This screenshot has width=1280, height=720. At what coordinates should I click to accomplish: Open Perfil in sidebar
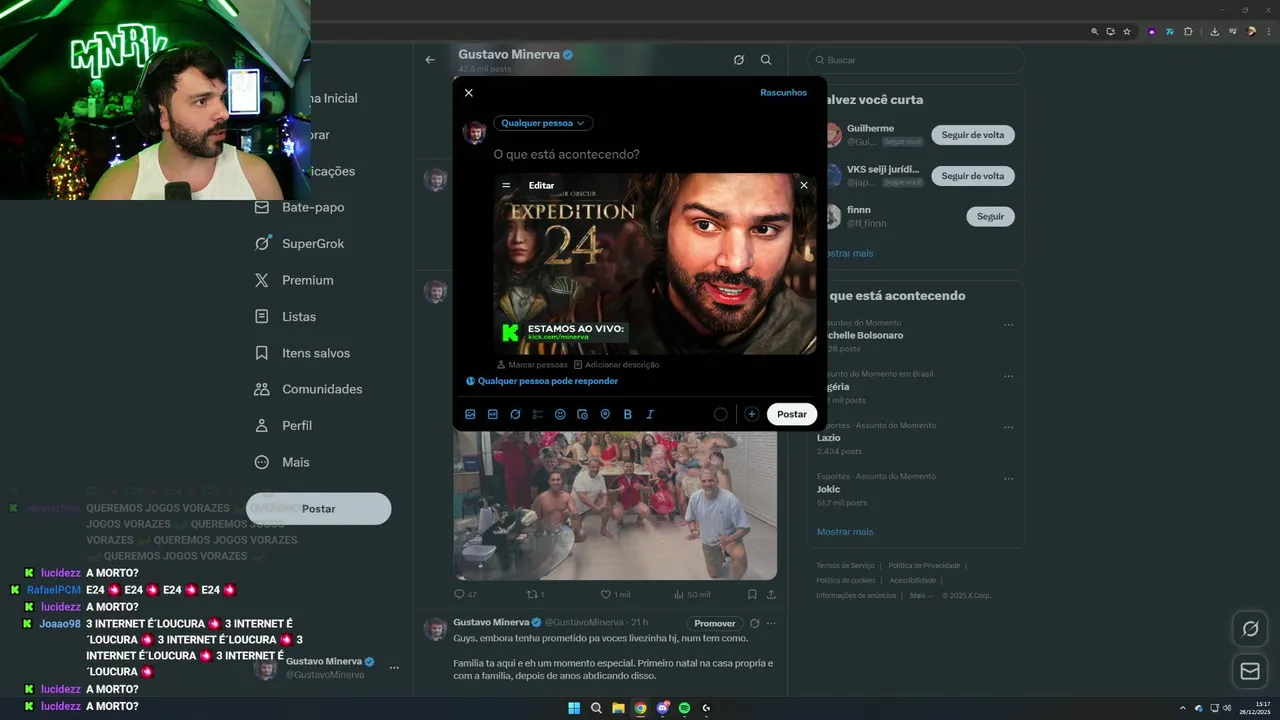pos(284,425)
